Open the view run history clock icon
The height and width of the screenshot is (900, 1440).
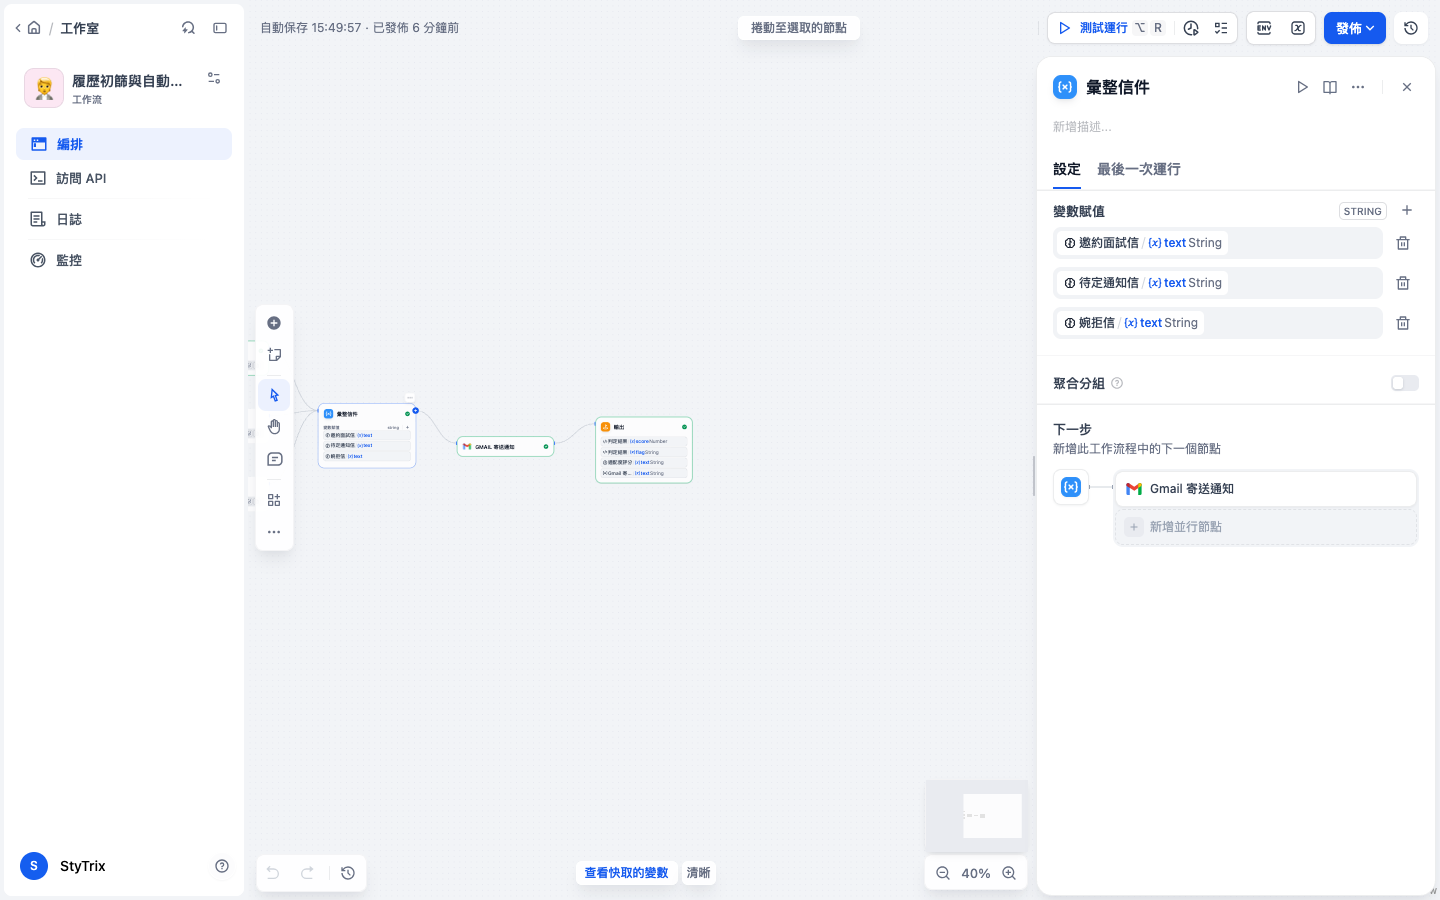(x=1190, y=28)
